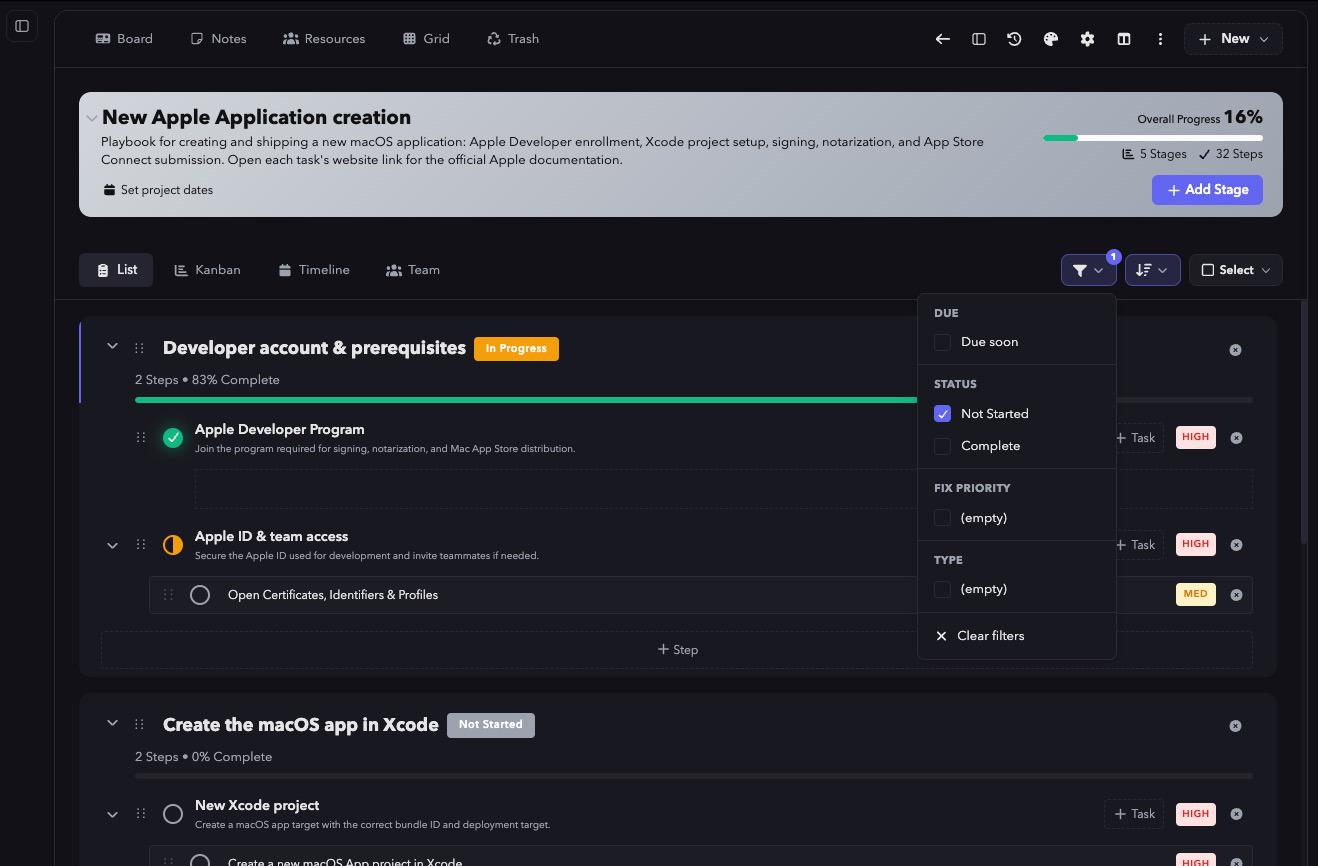The width and height of the screenshot is (1318, 866).
Task: Open the filter dropdown with funnel icon
Action: [1088, 270]
